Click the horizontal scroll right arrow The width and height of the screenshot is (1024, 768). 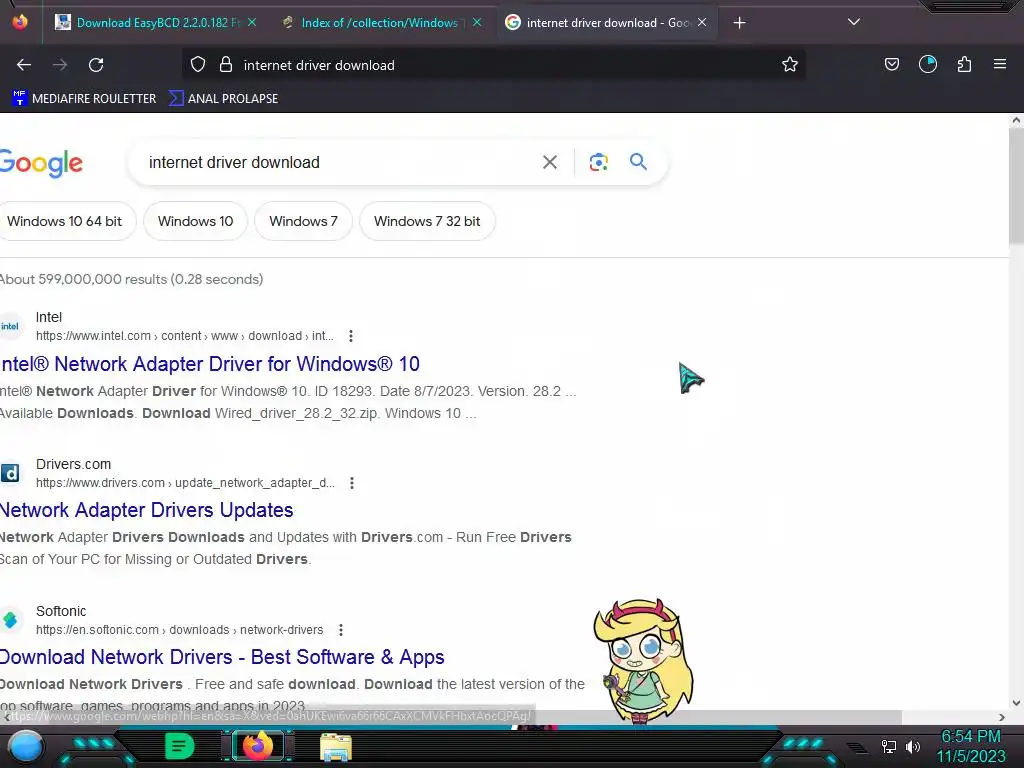pyautogui.click(x=1002, y=717)
